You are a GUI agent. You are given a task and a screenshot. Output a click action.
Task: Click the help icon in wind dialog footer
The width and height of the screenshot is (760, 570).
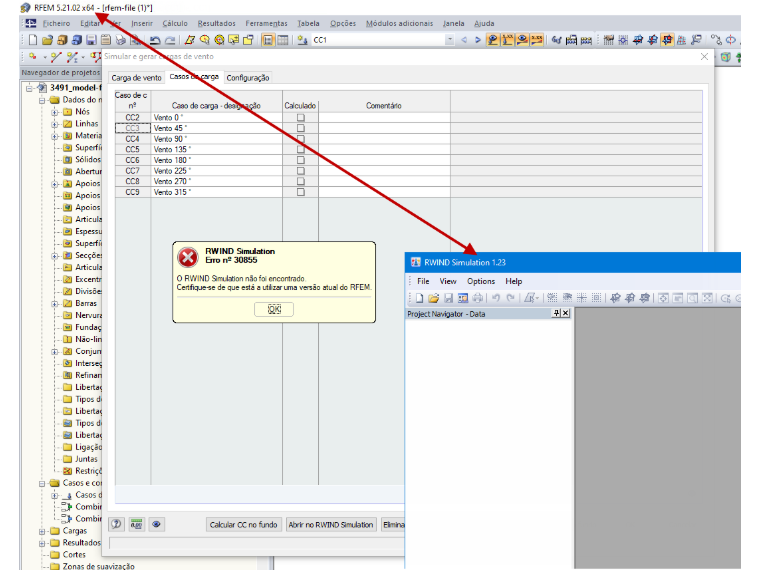[116, 524]
